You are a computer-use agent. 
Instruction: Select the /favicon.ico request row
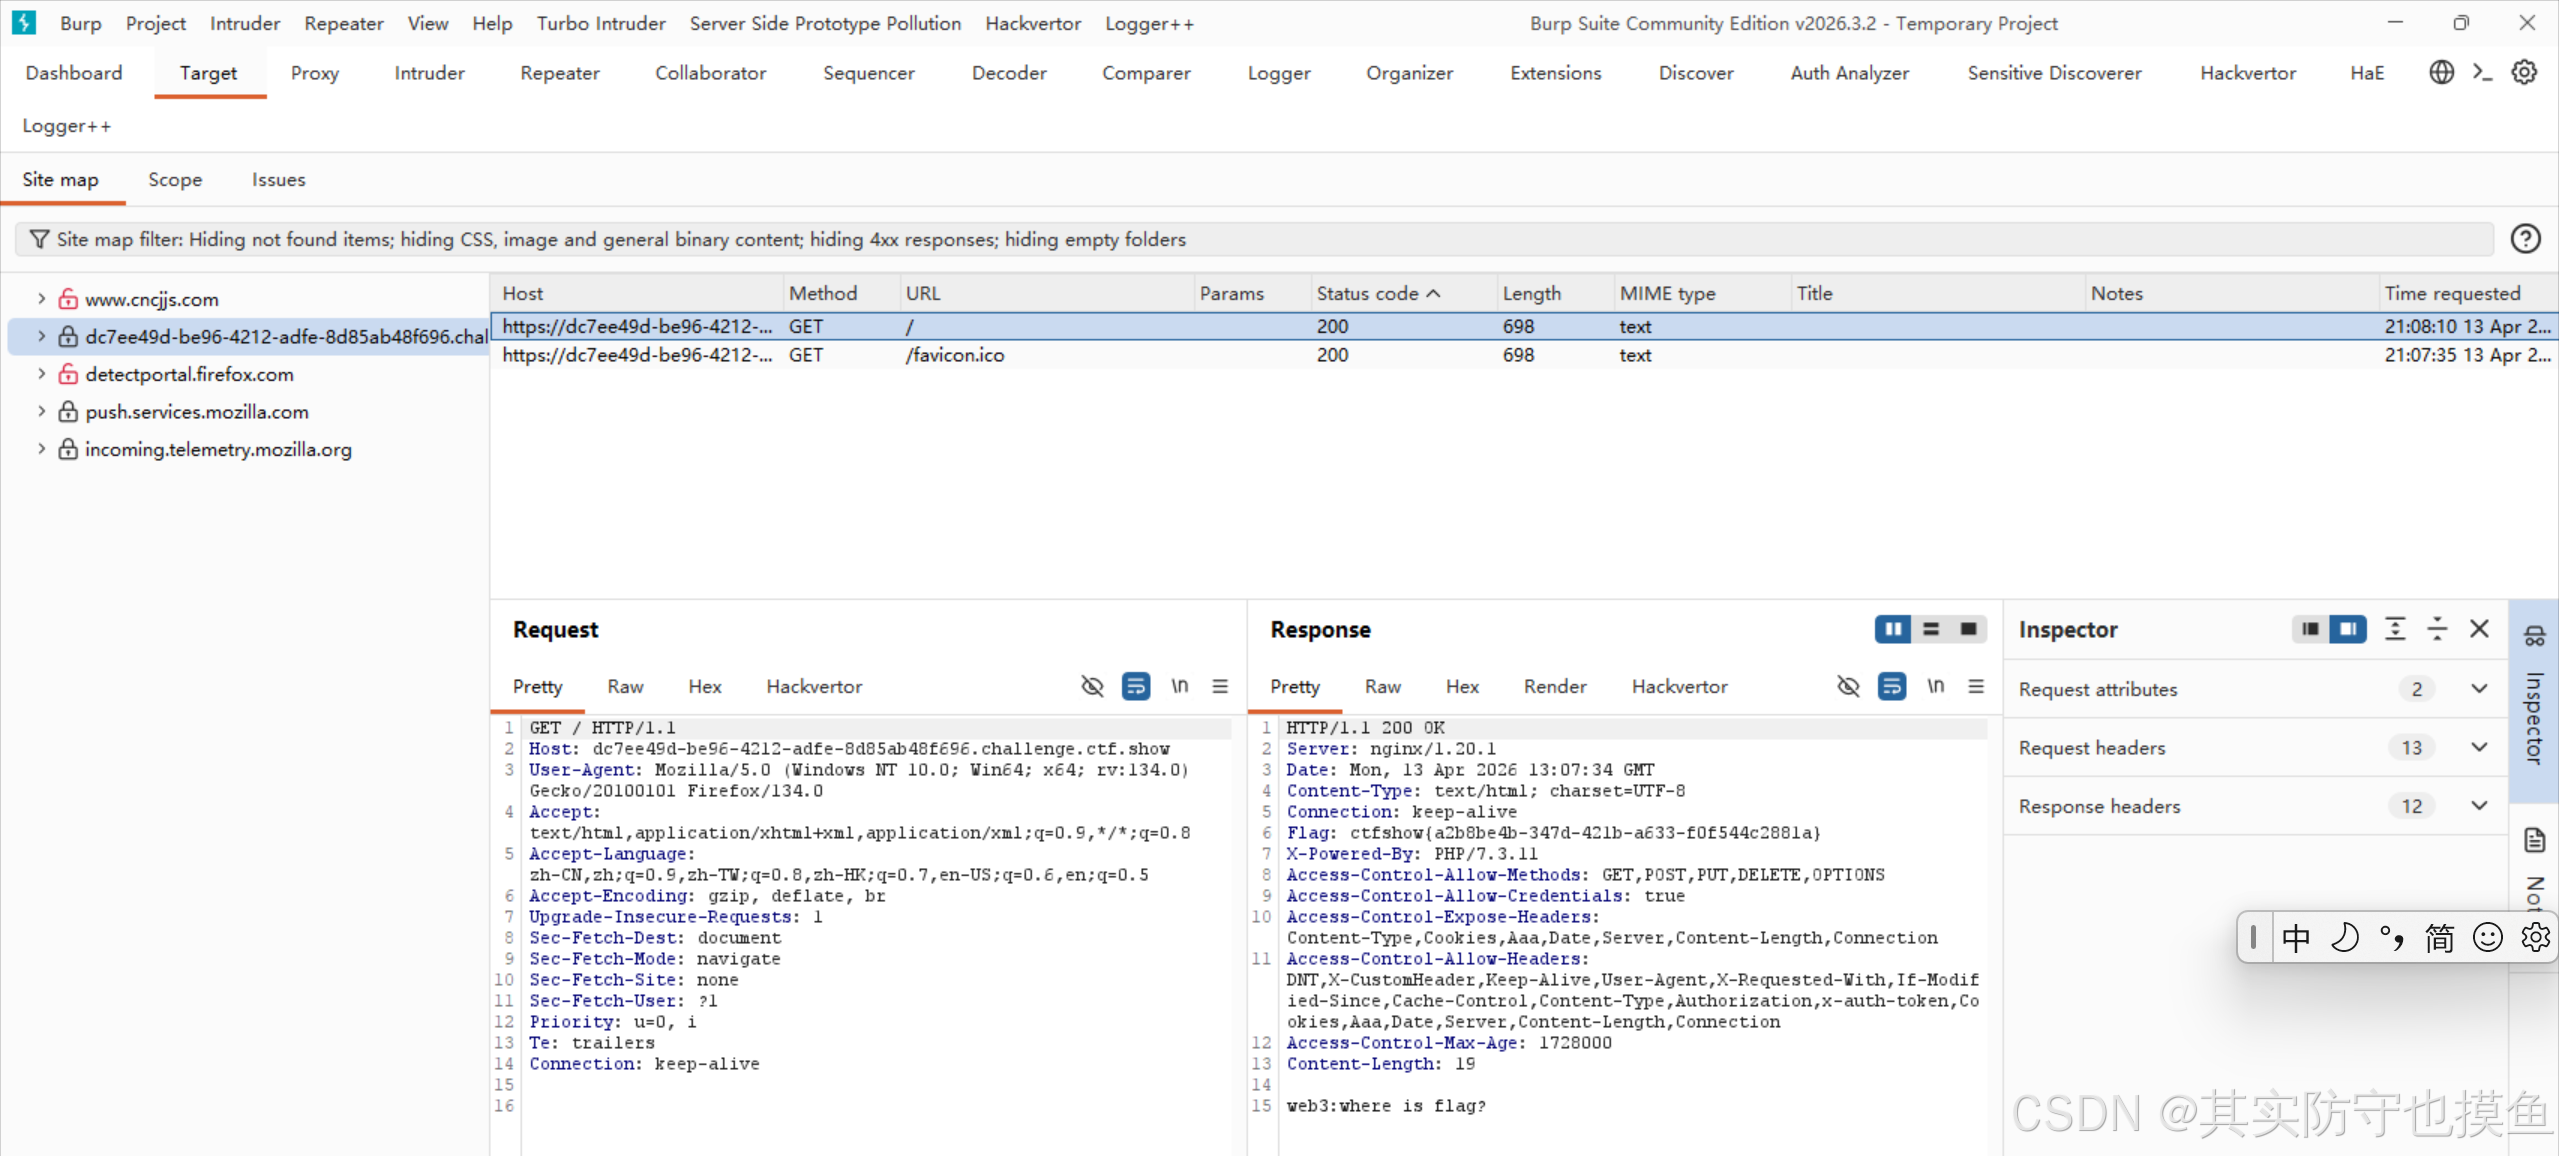955,355
